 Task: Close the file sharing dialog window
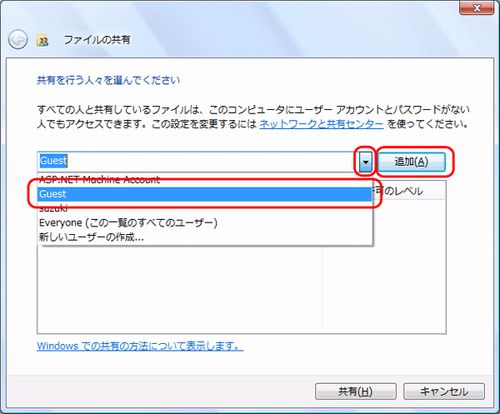pyautogui.click(x=477, y=8)
